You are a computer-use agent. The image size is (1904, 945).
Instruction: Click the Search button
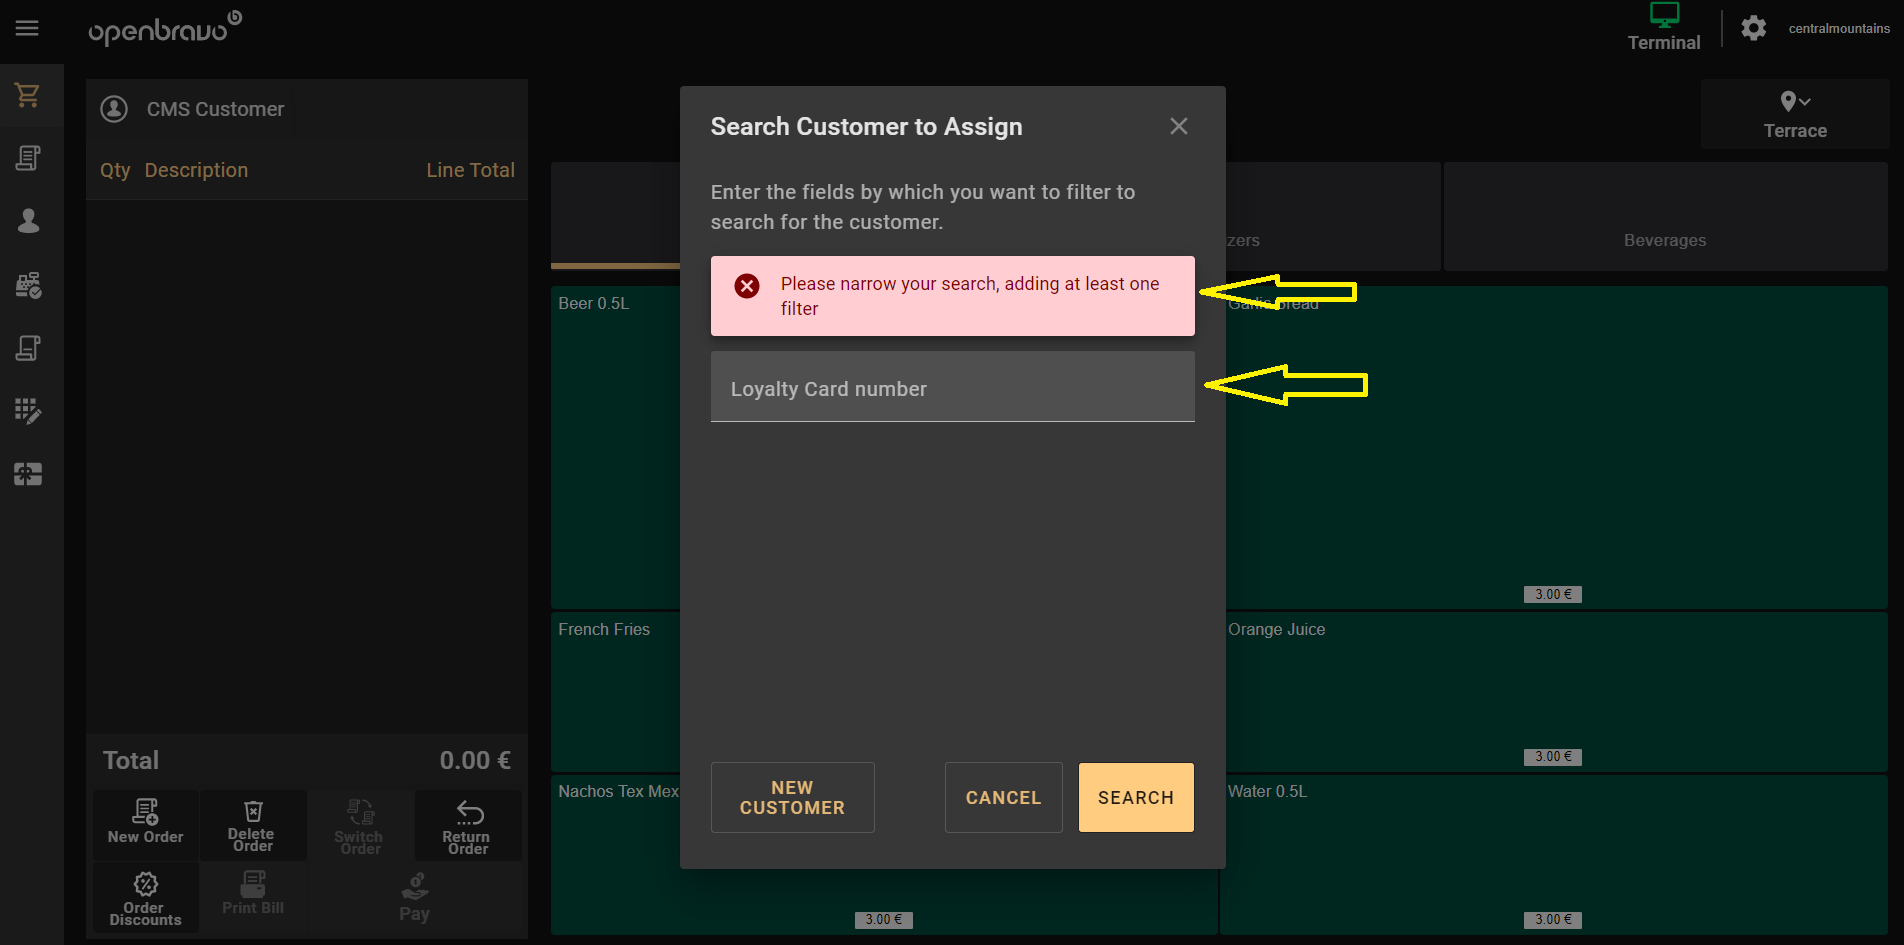coord(1136,797)
